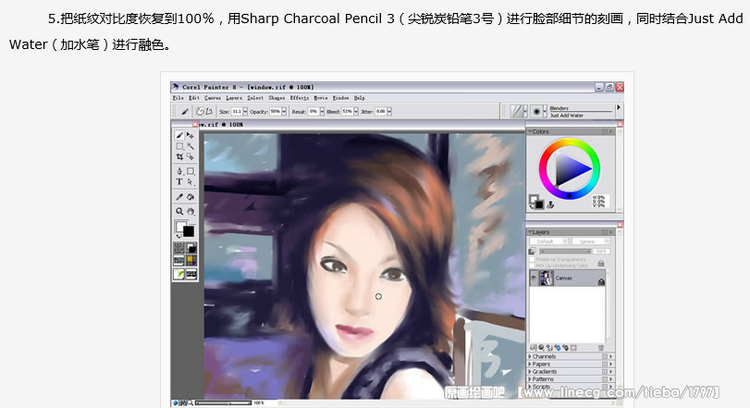Enable Freehand Strokes in property bar

tap(200, 111)
